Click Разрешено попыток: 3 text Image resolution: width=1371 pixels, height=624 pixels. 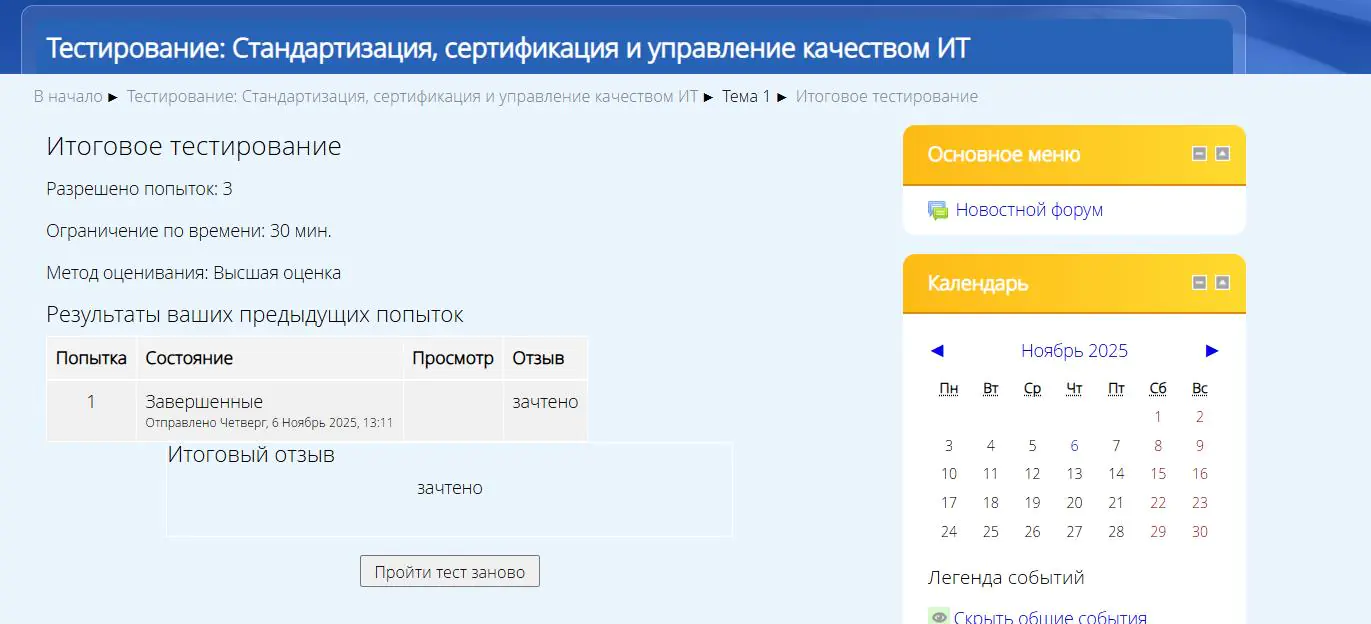pos(139,189)
